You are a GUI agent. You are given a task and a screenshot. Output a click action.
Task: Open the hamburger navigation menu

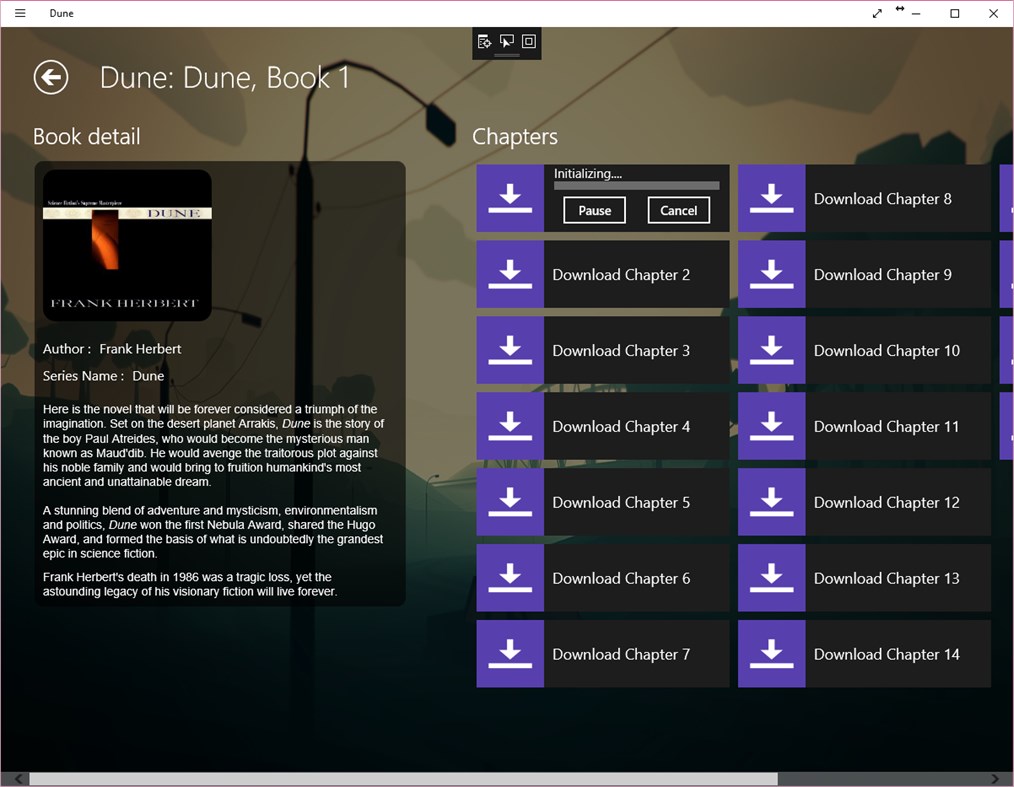click(x=19, y=13)
